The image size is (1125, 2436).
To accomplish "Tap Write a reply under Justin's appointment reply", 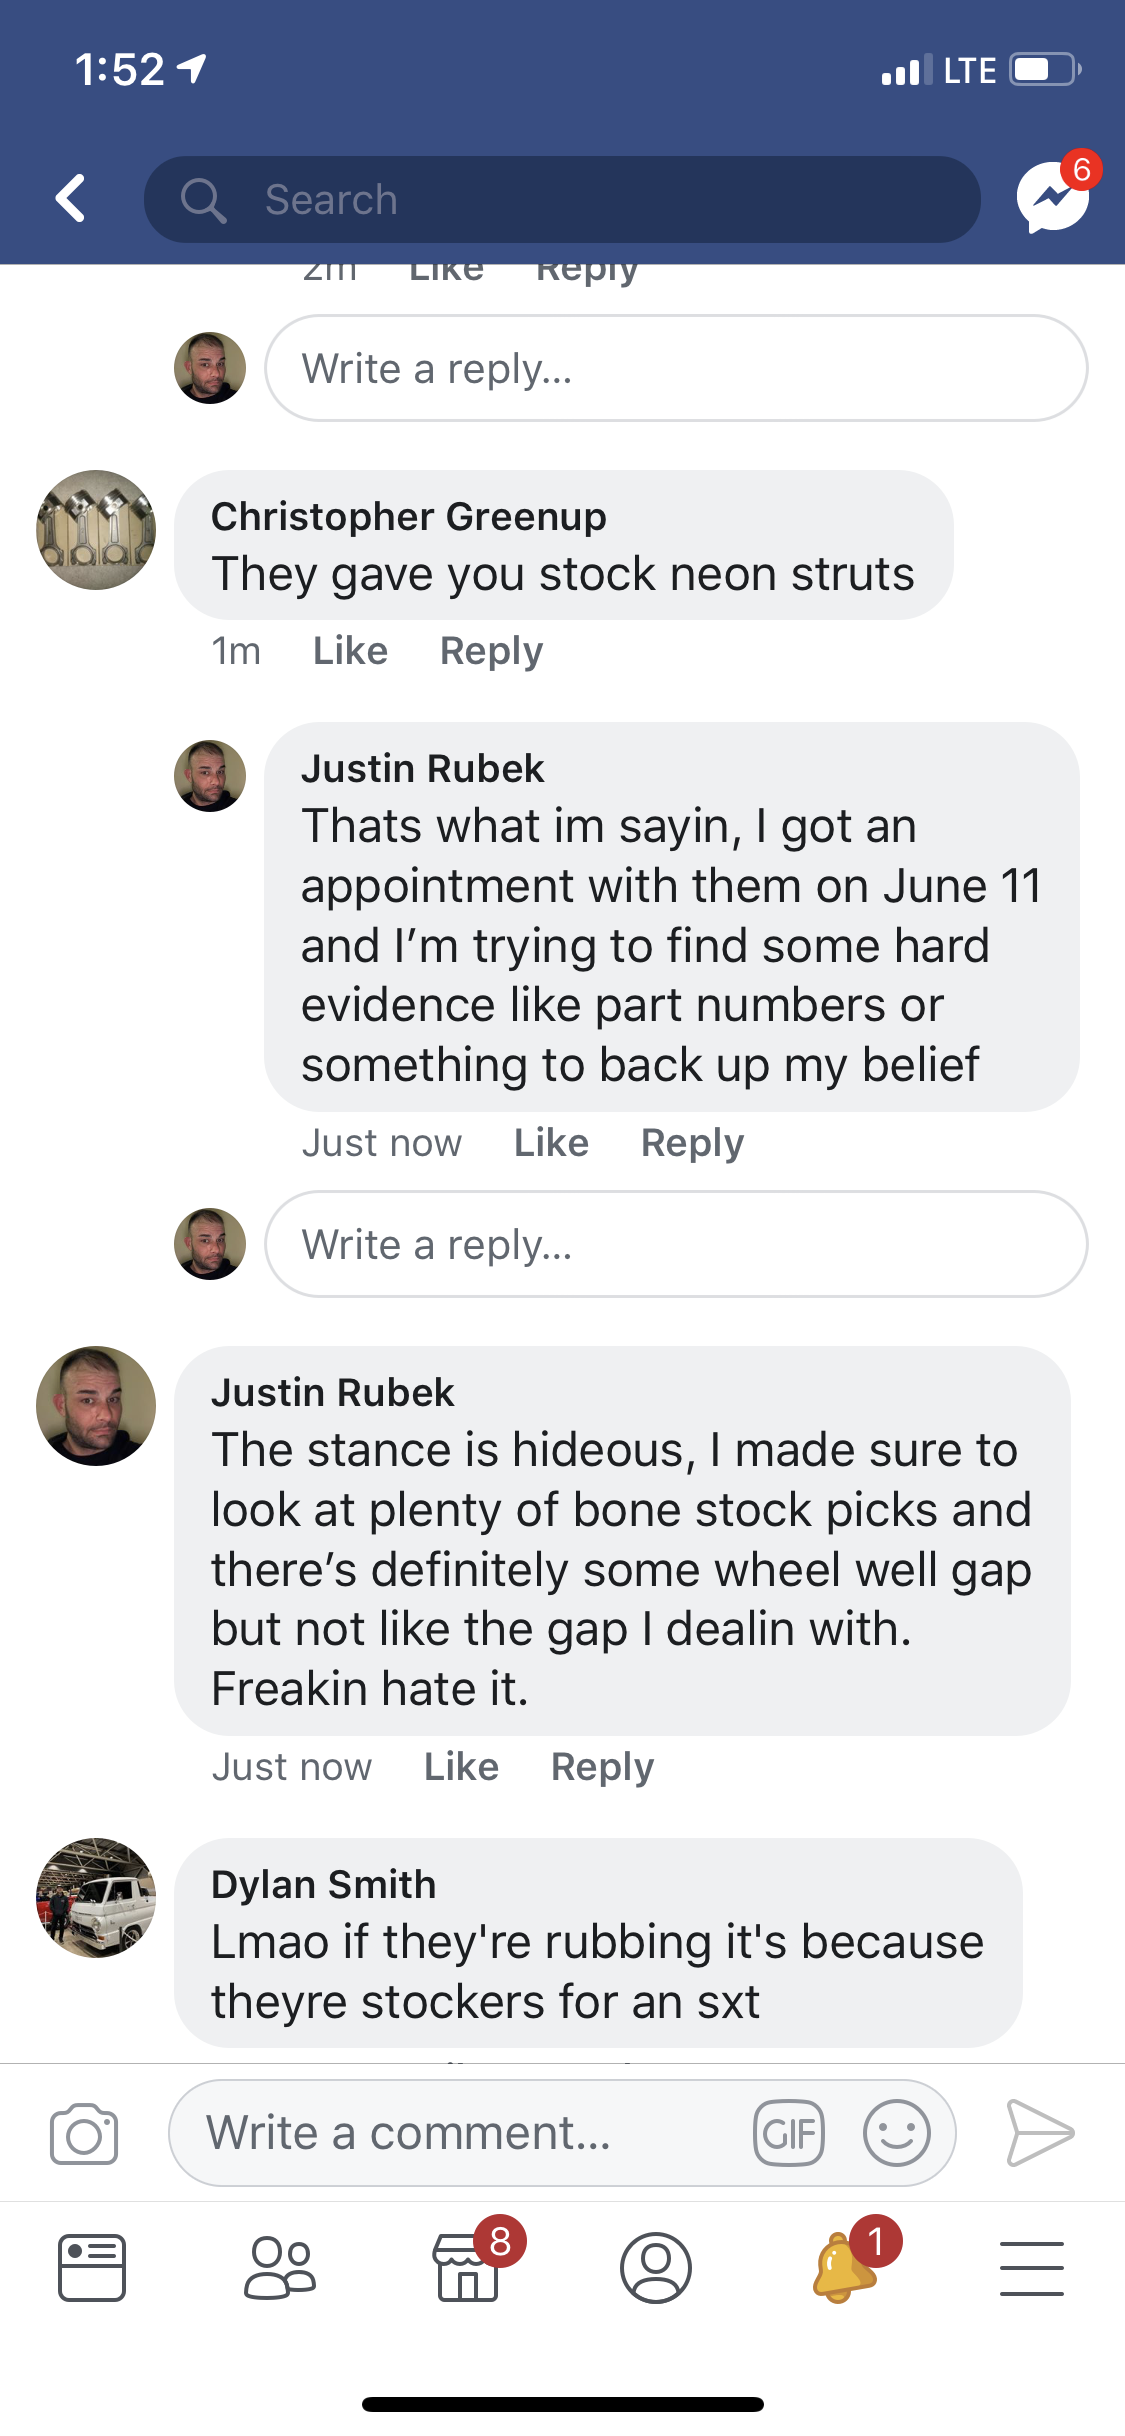I will (675, 1245).
